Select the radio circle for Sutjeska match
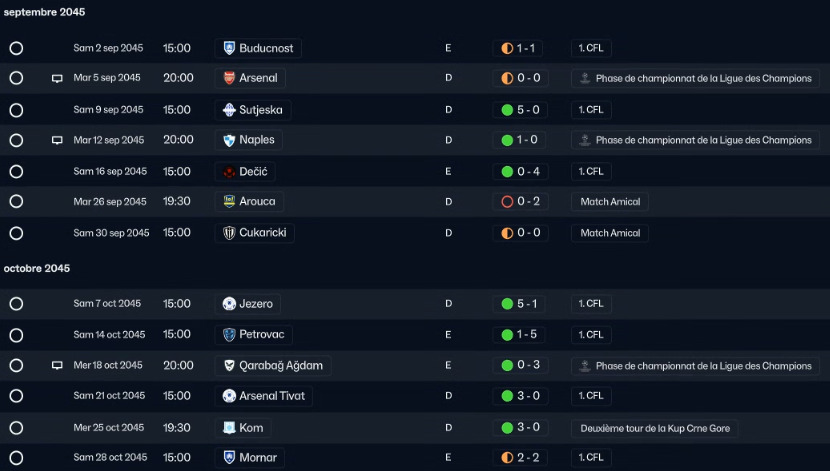The width and height of the screenshot is (830, 471). point(16,110)
